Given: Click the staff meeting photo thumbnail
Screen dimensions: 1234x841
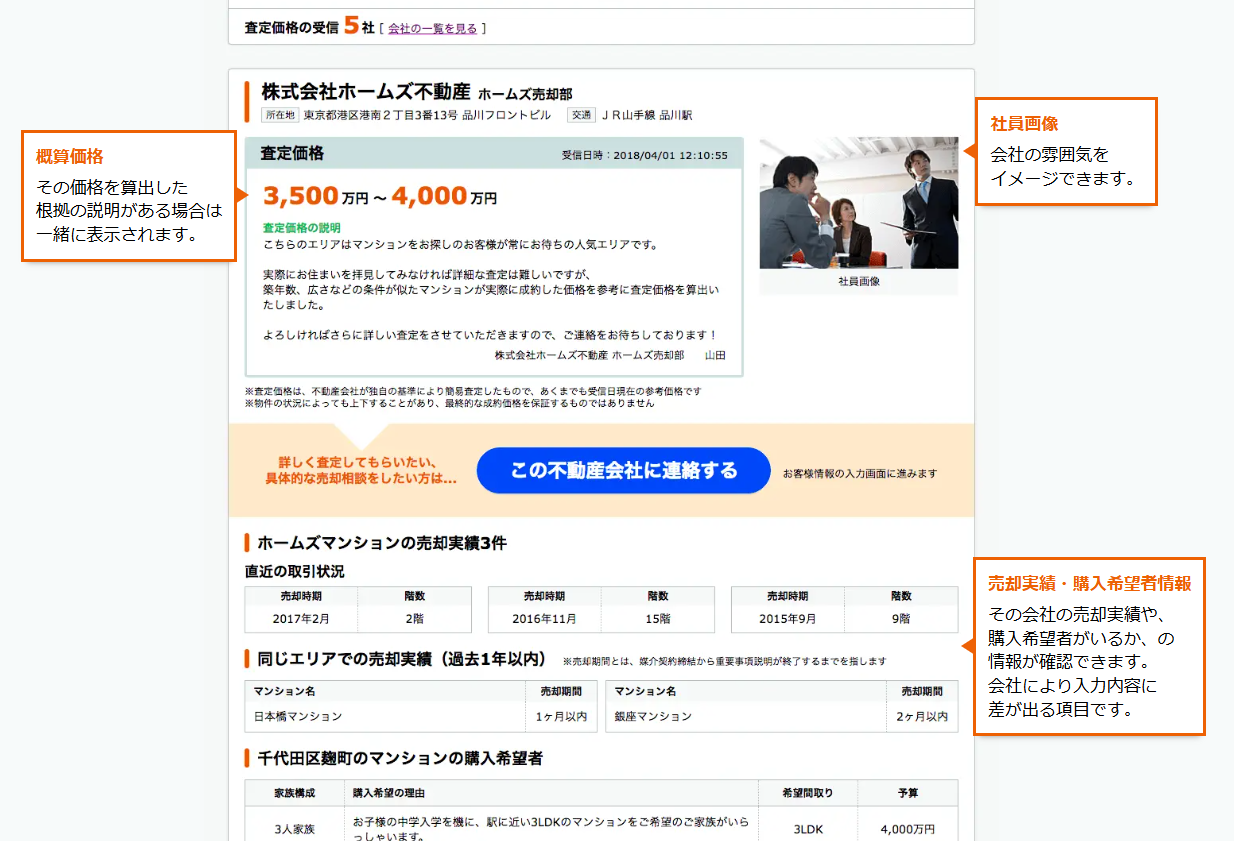Looking at the screenshot, I should 858,203.
